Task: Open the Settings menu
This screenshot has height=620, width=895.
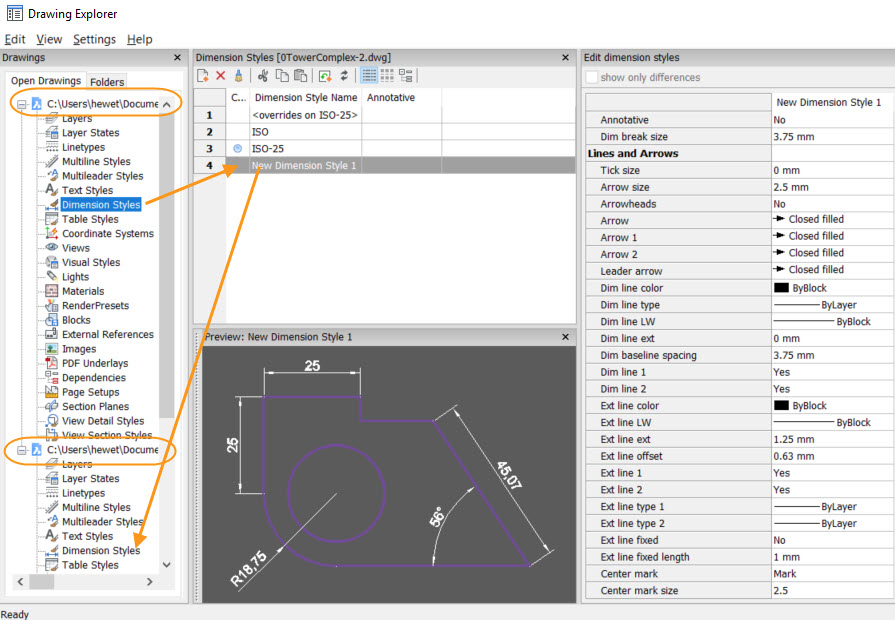Action: (94, 39)
